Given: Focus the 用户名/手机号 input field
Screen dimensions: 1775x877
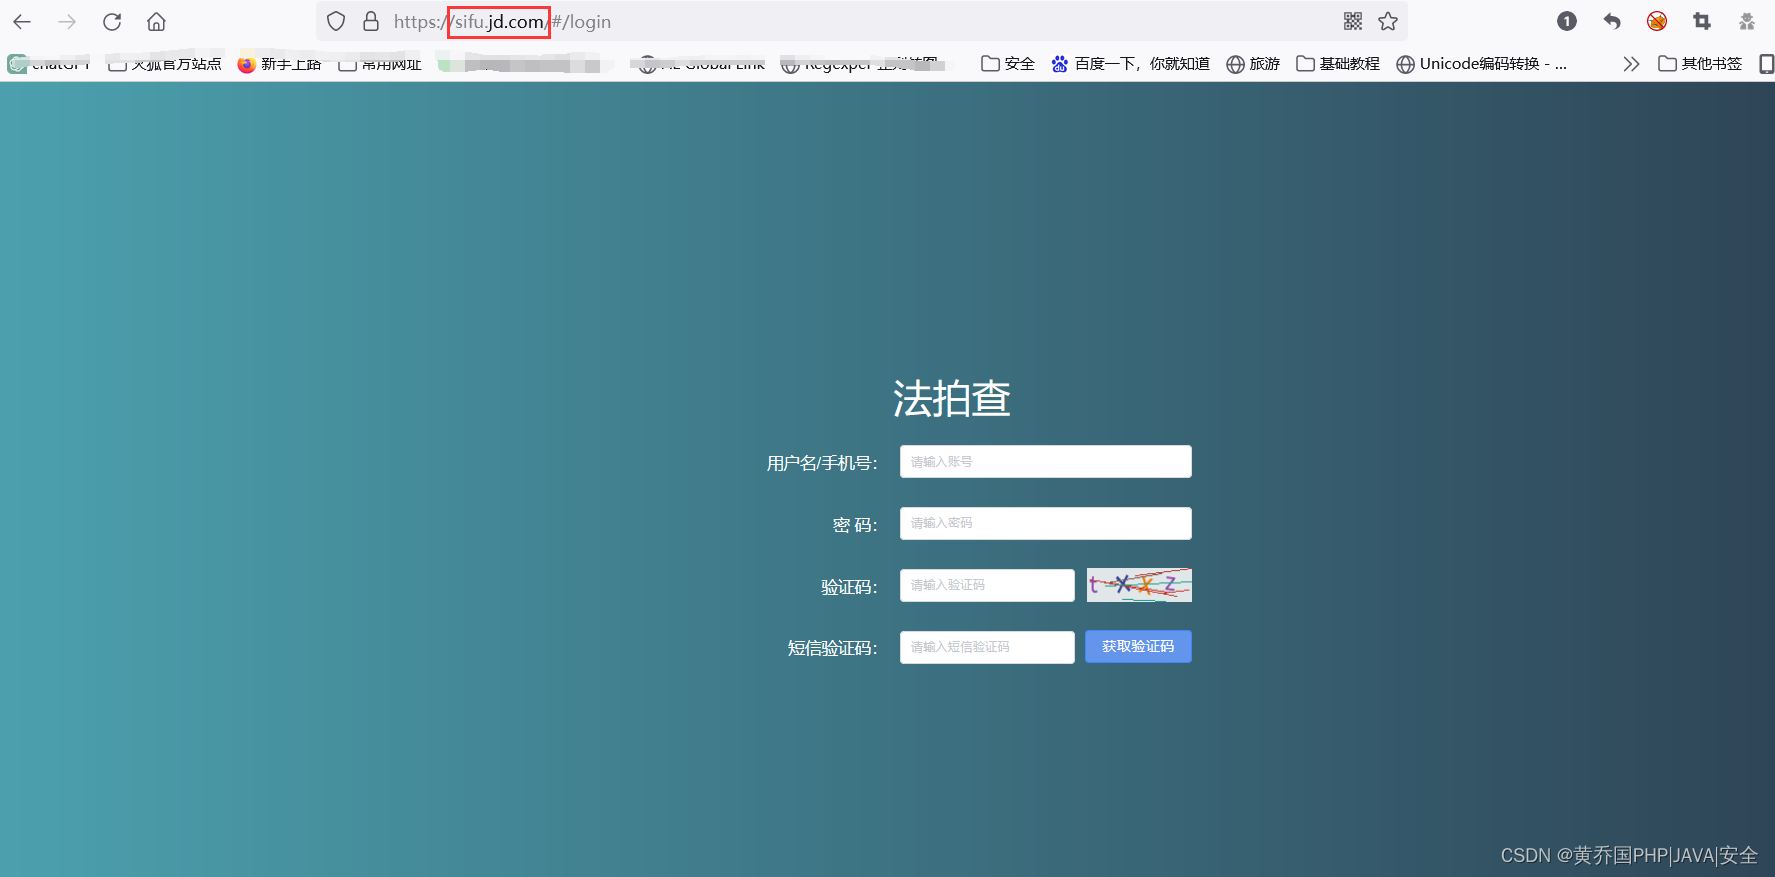Looking at the screenshot, I should point(1045,462).
